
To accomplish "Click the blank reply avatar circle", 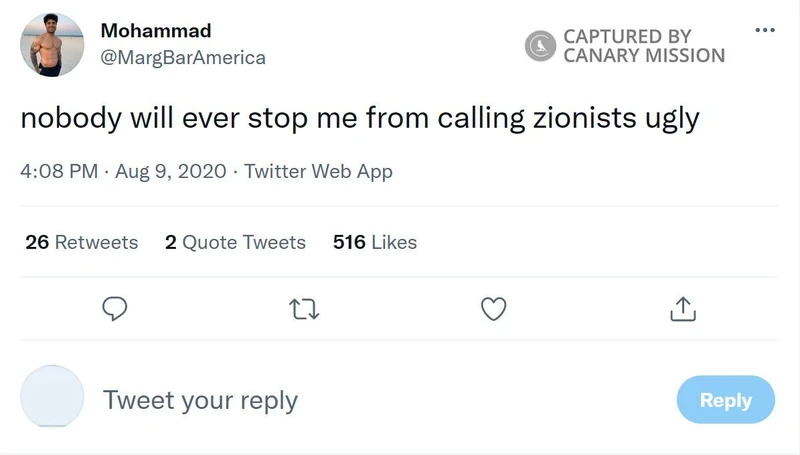I will pos(52,399).
